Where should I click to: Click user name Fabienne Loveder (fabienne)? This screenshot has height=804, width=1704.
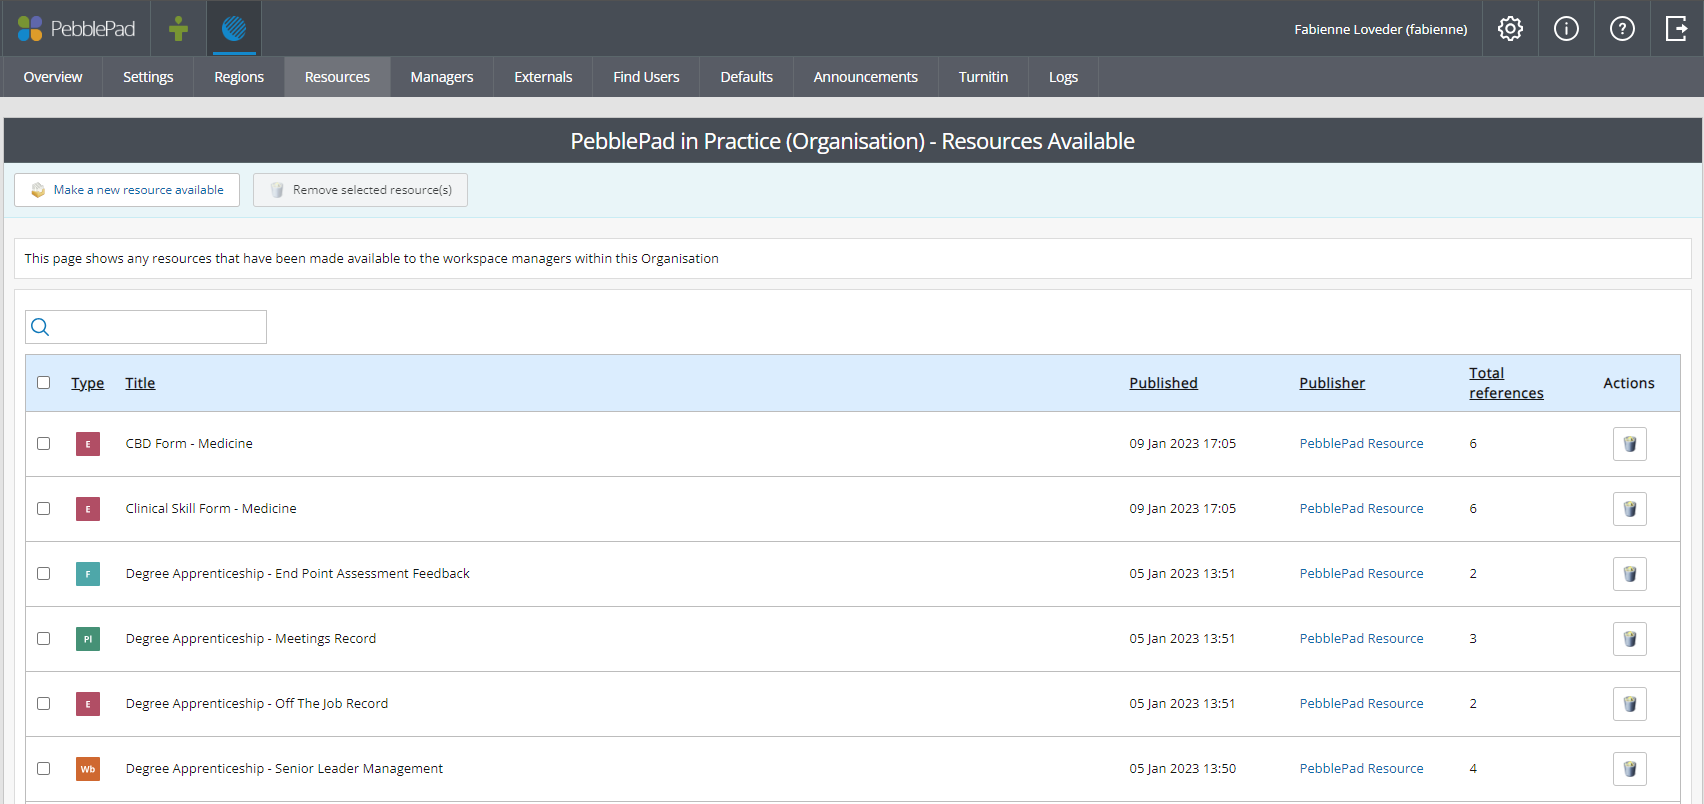1381,29
